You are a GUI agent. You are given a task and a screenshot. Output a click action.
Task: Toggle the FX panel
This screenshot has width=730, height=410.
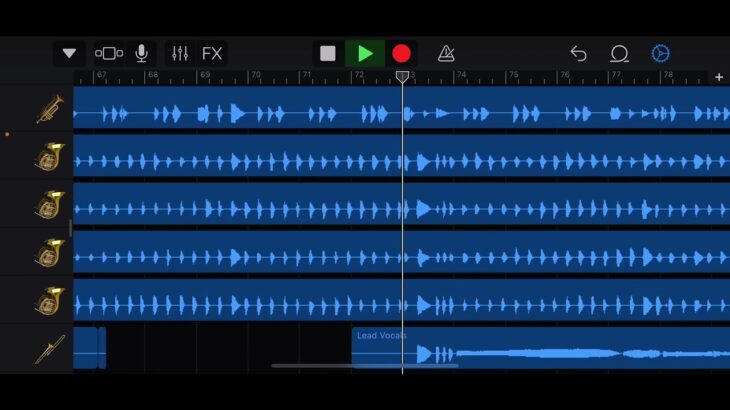(212, 54)
